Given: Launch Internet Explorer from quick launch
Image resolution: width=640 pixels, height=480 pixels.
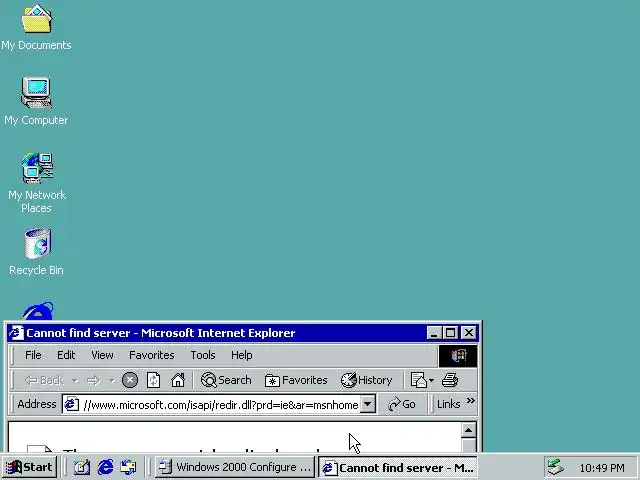Looking at the screenshot, I should coord(105,467).
